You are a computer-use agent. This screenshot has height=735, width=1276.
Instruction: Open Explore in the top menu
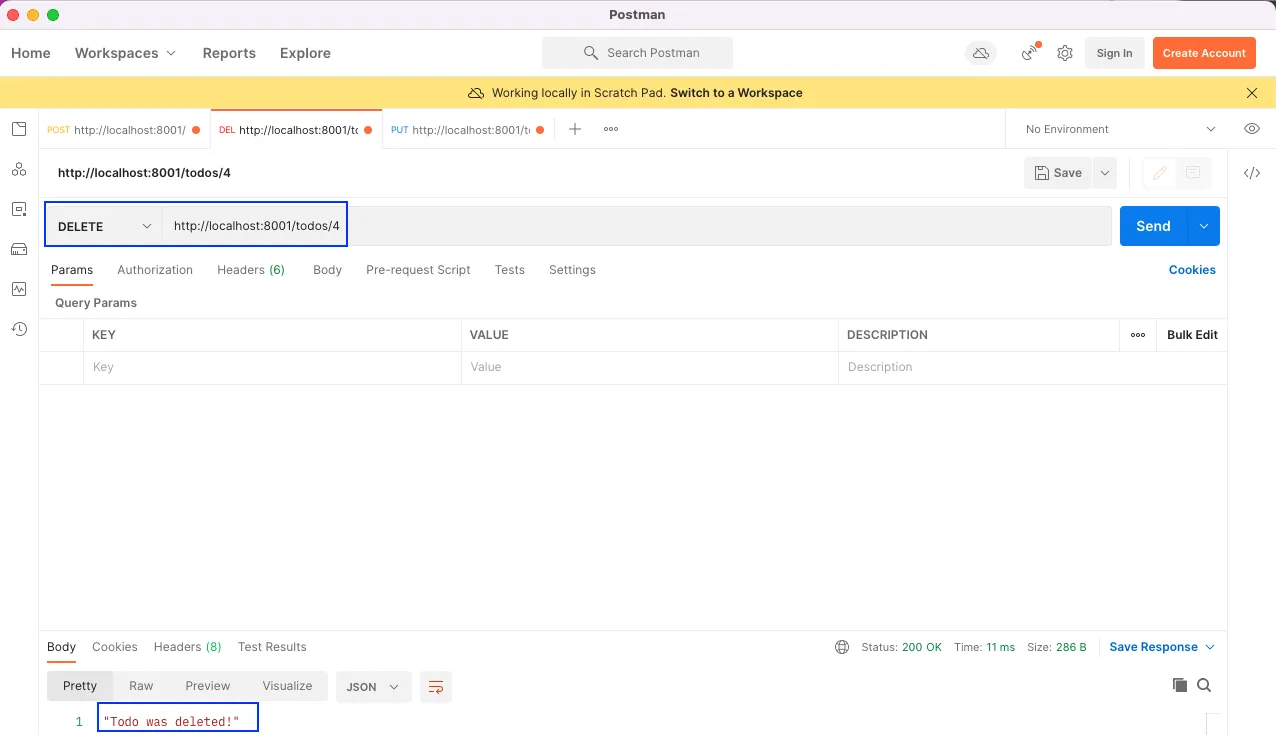(x=305, y=53)
